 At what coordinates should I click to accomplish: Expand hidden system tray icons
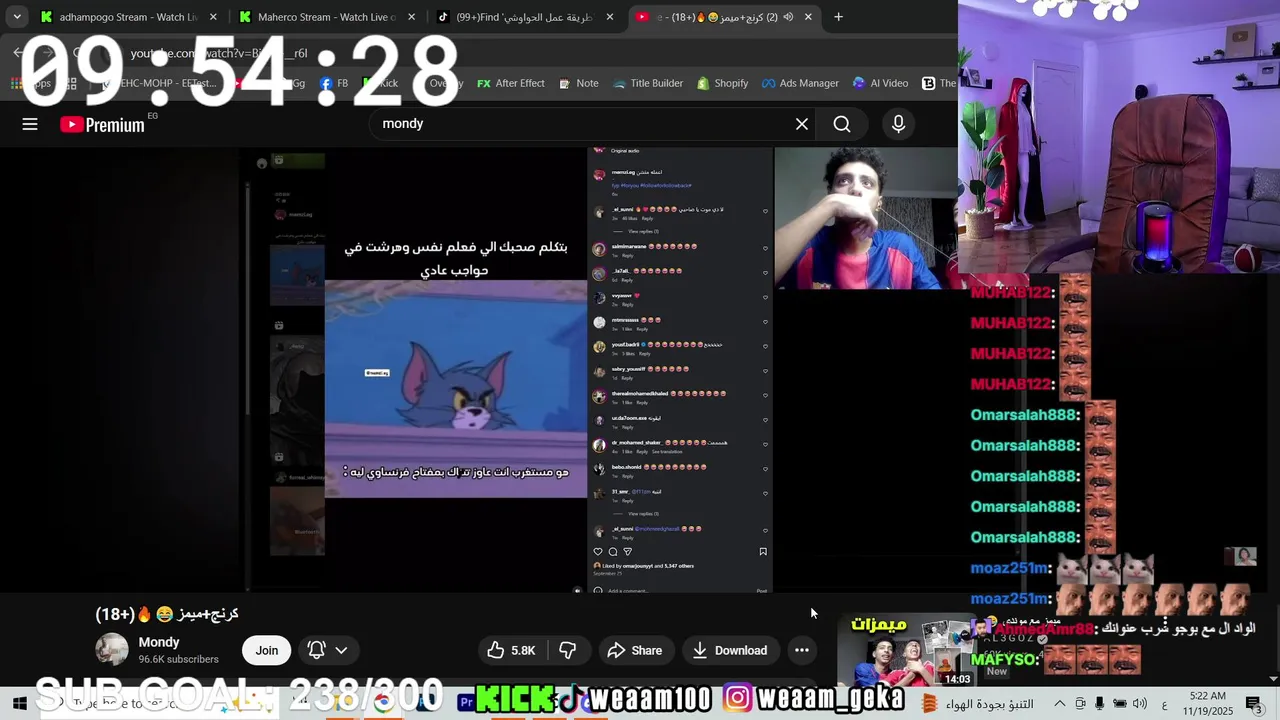pos(1060,704)
